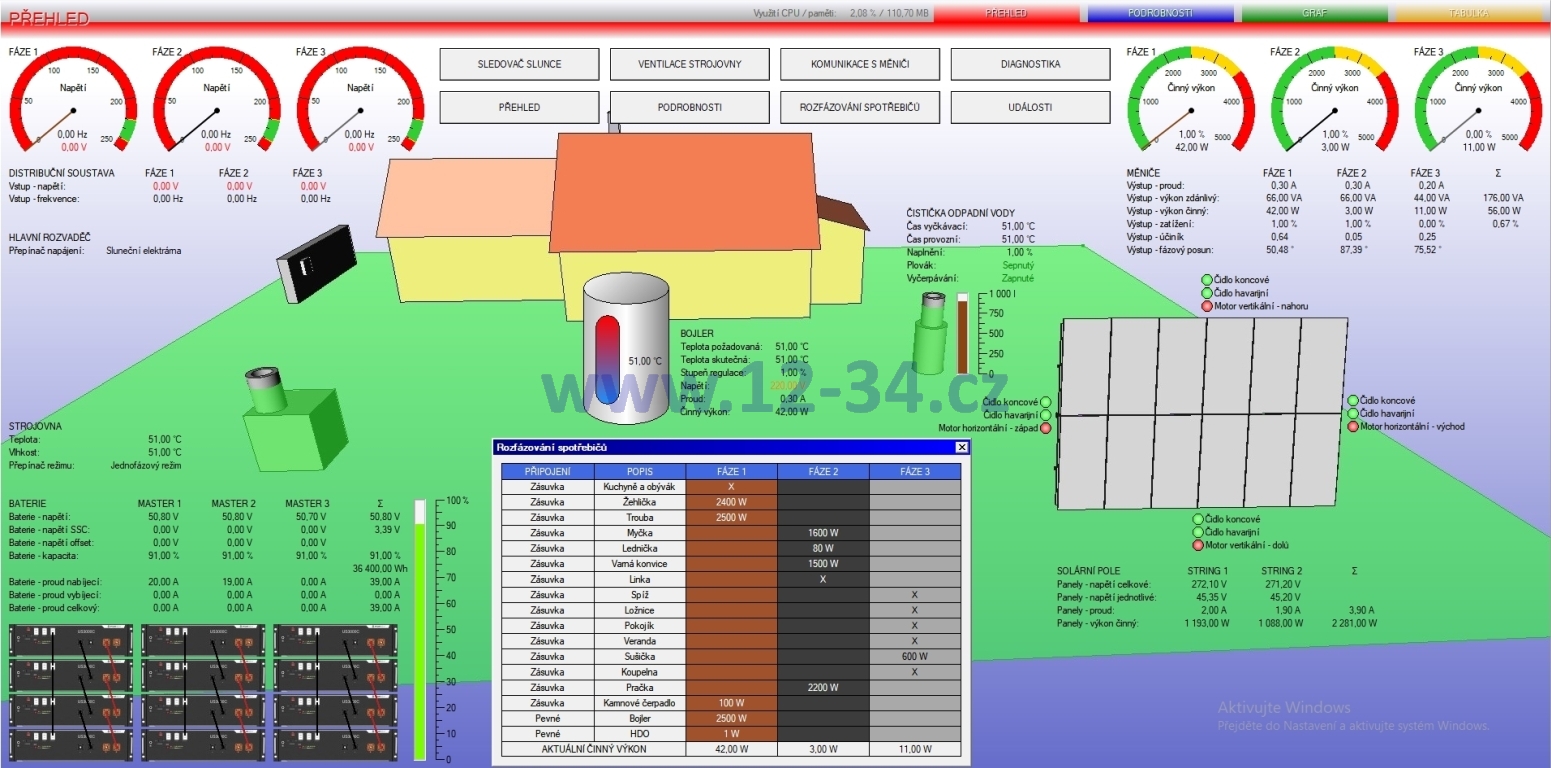The image size is (1551, 768).
Task: Toggle the Motor vertikální - dolů indicator
Action: pos(1198,545)
